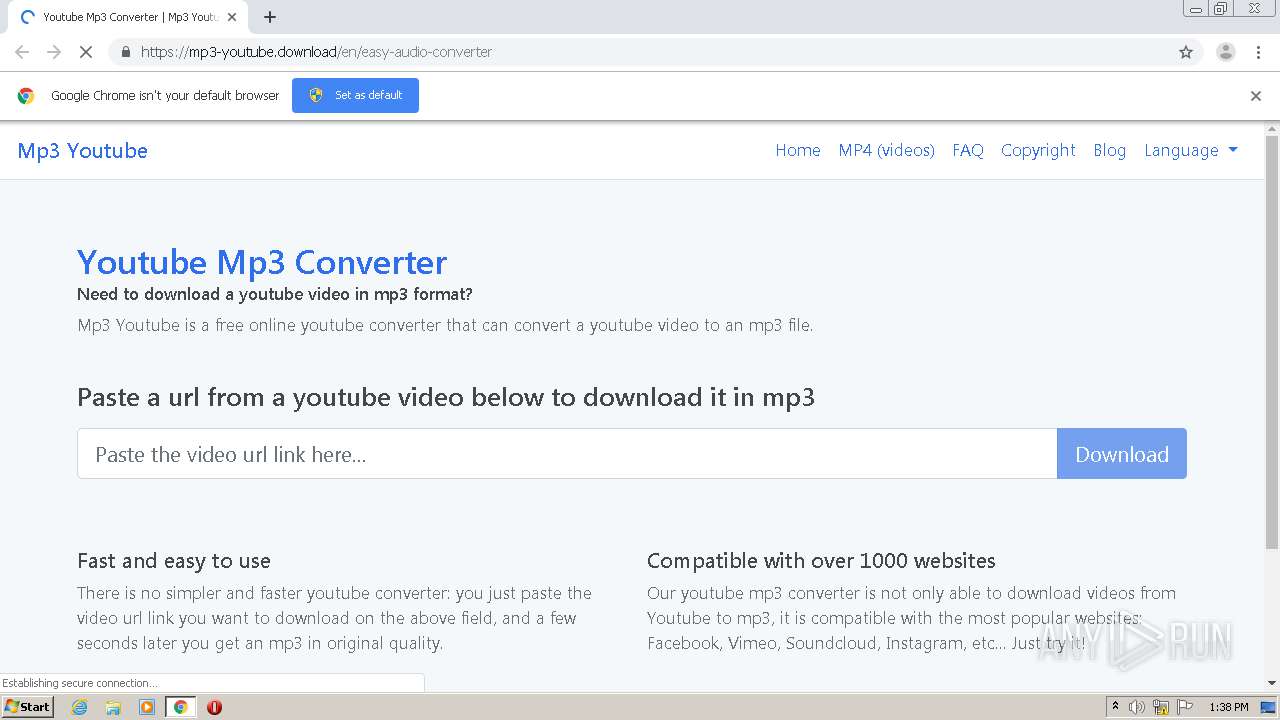
Task: Click the padlock site info icon
Action: click(x=125, y=52)
